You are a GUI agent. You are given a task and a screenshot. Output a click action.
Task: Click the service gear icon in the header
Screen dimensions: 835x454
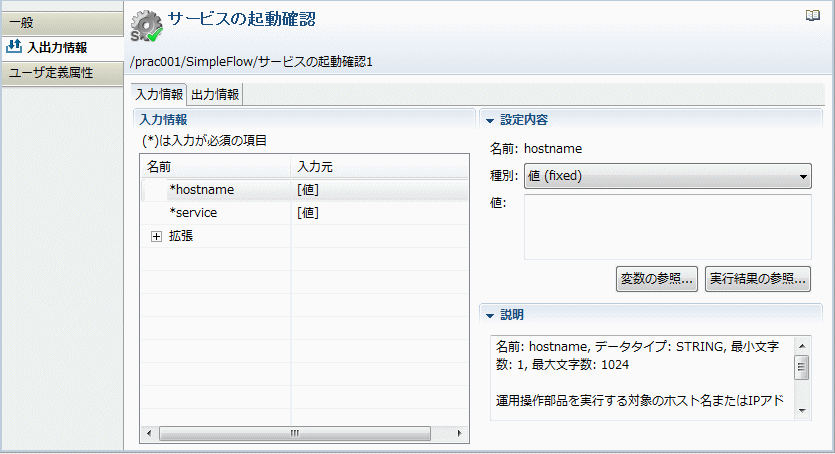click(146, 26)
